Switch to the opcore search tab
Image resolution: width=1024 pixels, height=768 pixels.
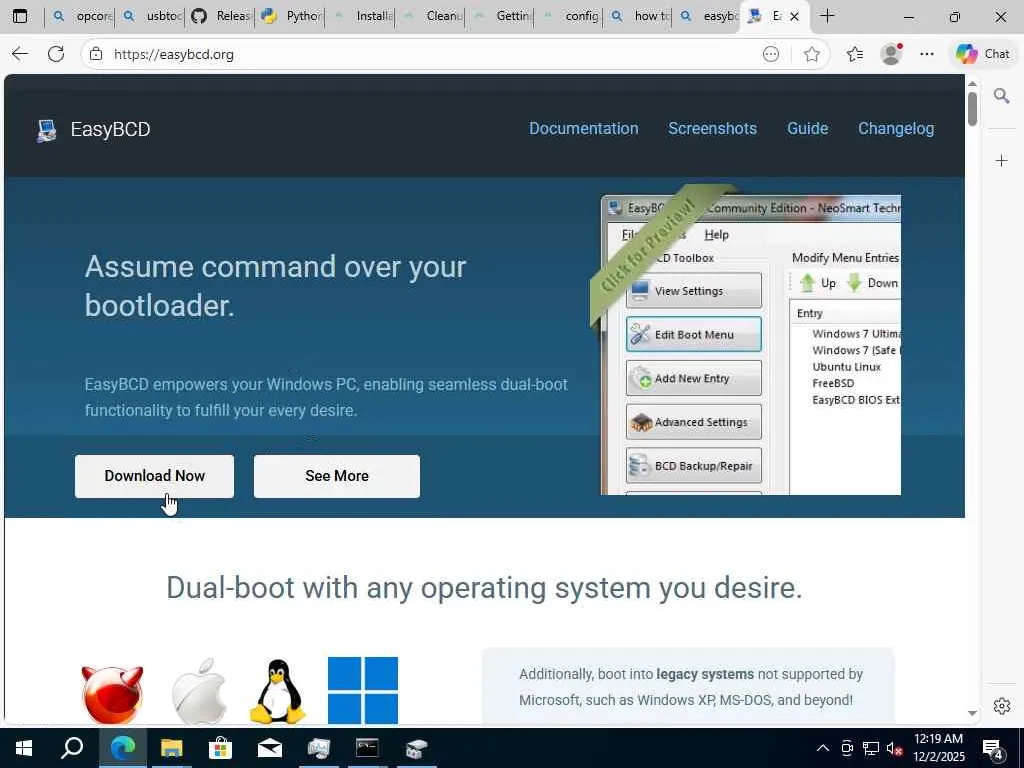pos(82,16)
